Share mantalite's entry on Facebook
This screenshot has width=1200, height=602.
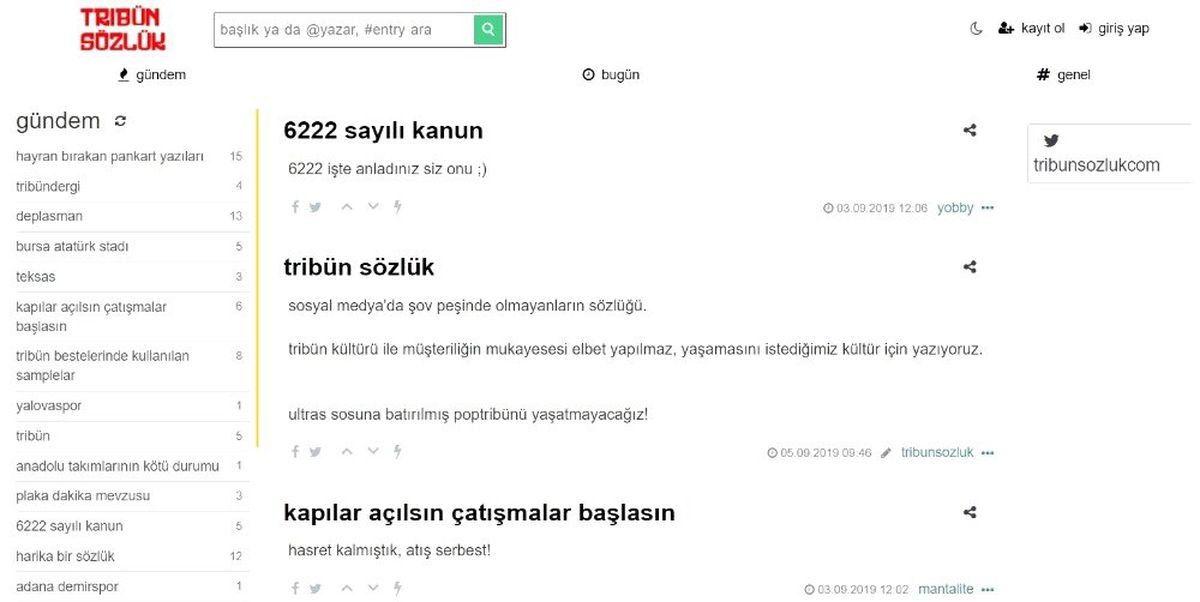[x=295, y=589]
